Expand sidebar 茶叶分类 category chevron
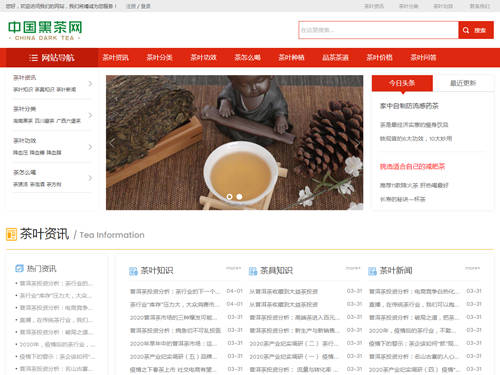 coord(90,115)
